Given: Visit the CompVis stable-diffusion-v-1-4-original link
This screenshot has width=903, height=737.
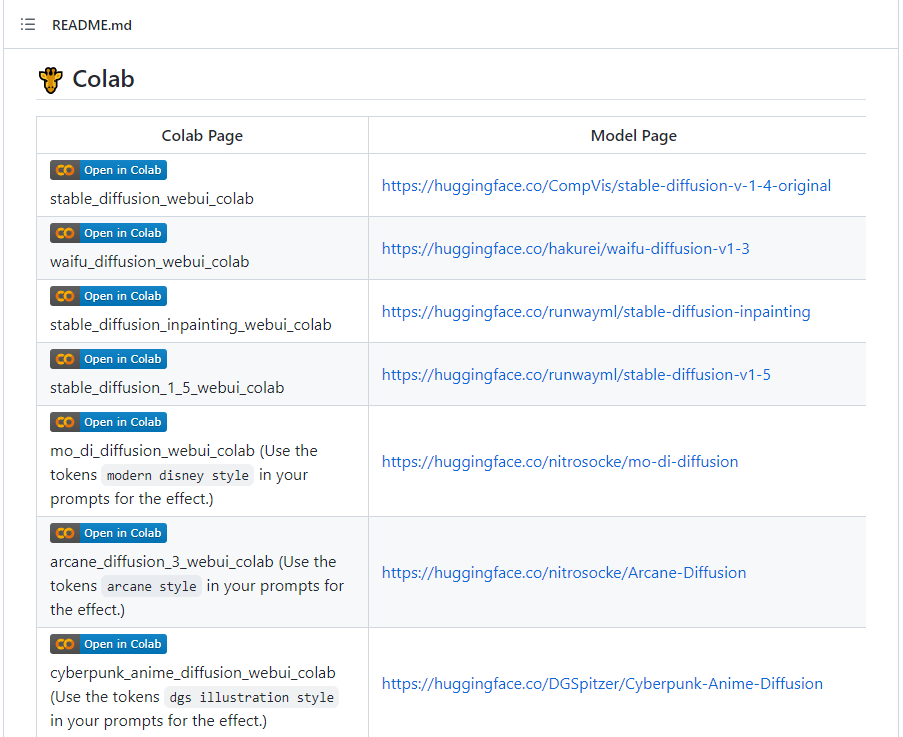Looking at the screenshot, I should tap(606, 185).
